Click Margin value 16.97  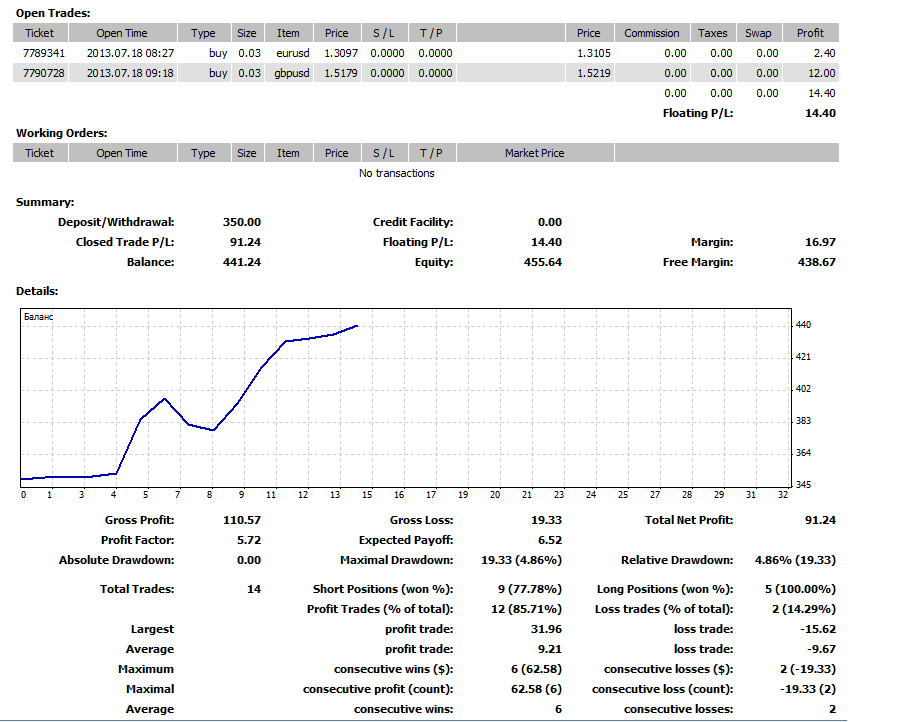[821, 242]
